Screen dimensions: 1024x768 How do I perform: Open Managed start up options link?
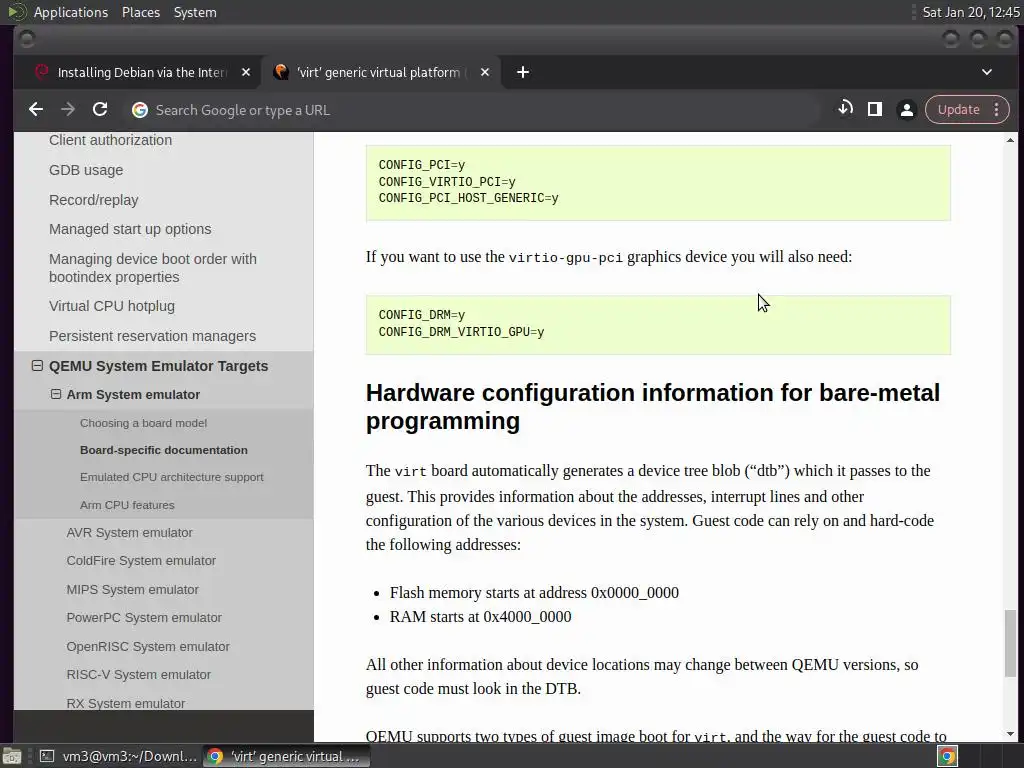[x=130, y=229]
